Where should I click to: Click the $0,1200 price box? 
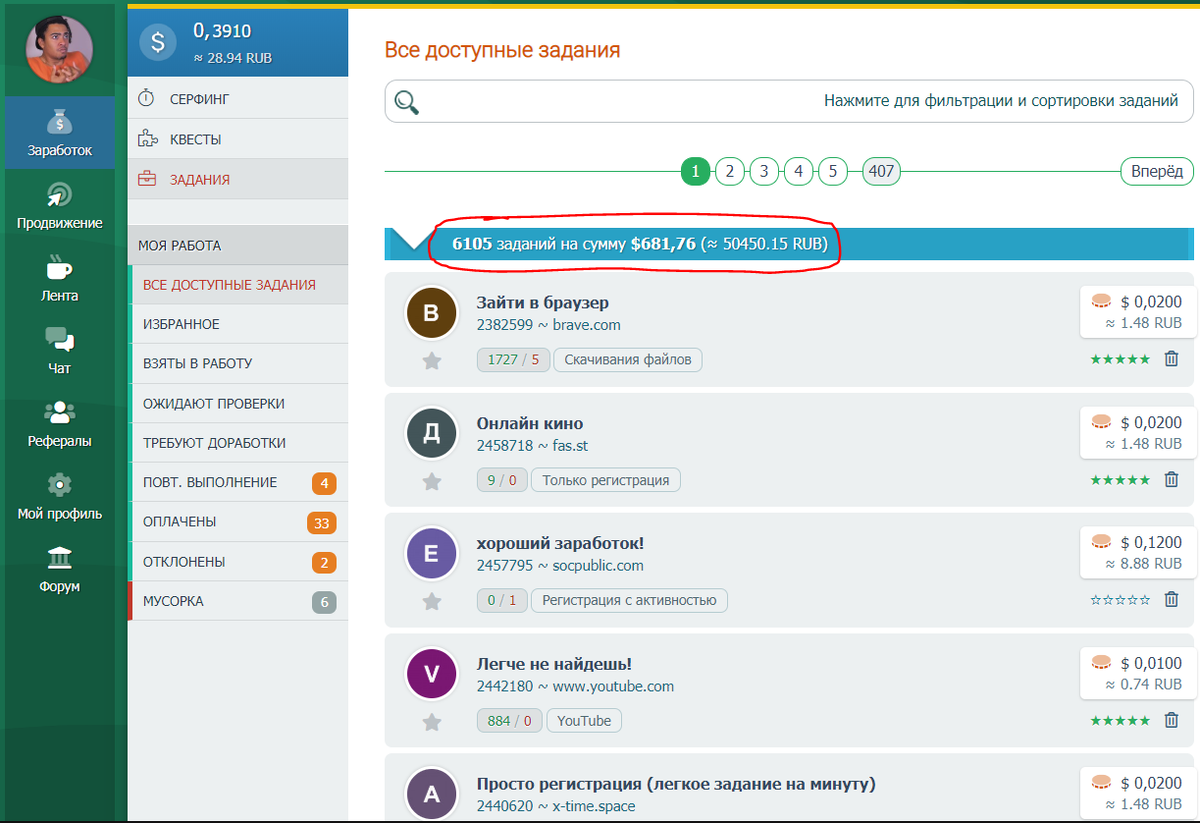1137,553
